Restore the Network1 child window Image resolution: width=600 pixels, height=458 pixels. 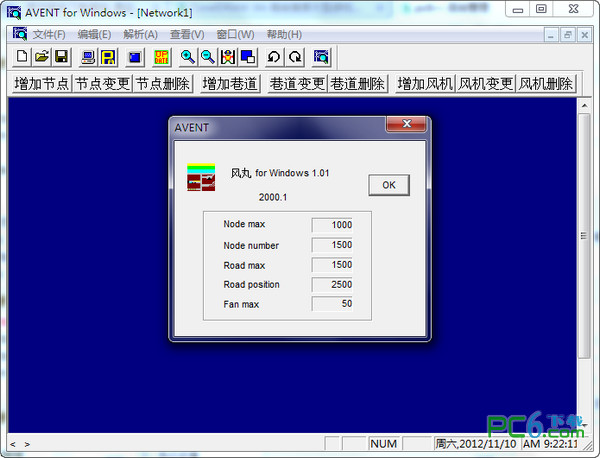(568, 35)
